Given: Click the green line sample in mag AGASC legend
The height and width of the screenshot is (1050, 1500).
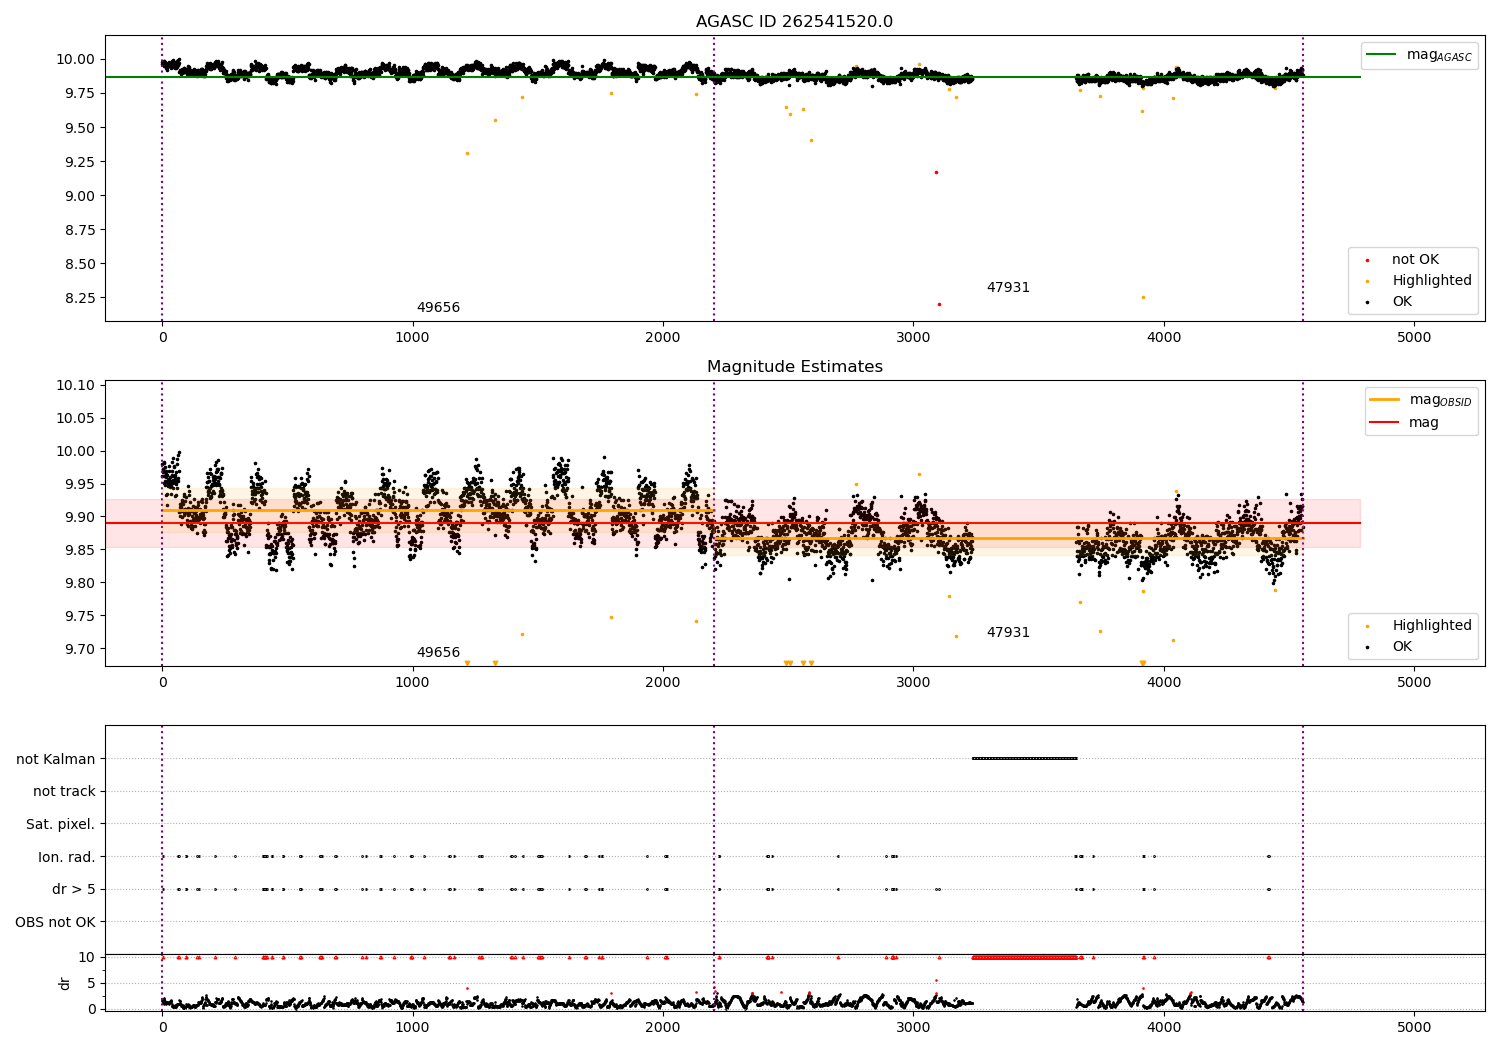Looking at the screenshot, I should pos(1382,55).
